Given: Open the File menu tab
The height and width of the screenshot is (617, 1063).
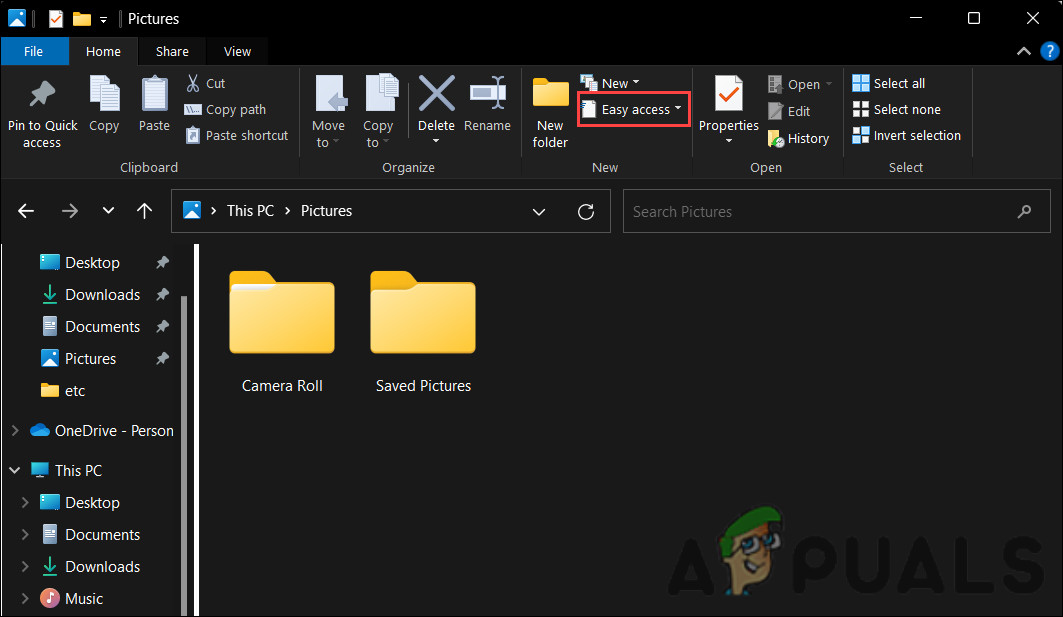Looking at the screenshot, I should coord(33,52).
